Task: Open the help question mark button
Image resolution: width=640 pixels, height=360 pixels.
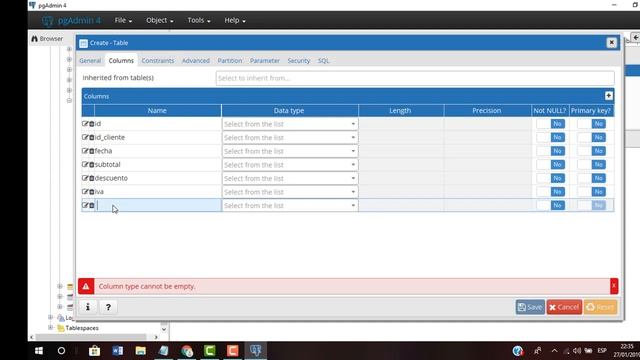Action: (108, 307)
